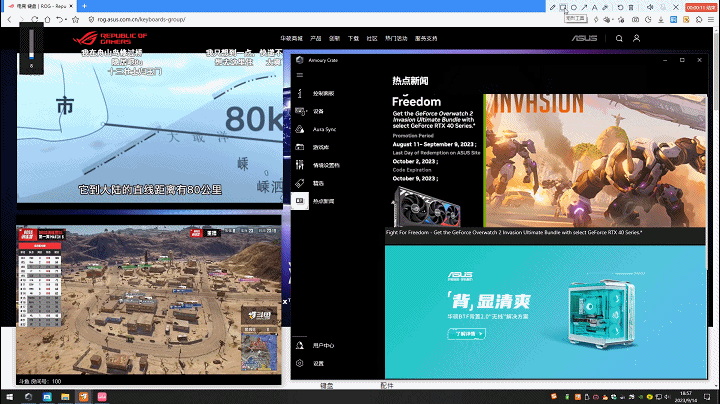This screenshot has width=720, height=404.
Task: Open the user account icon on ROG site
Action: click(636, 39)
